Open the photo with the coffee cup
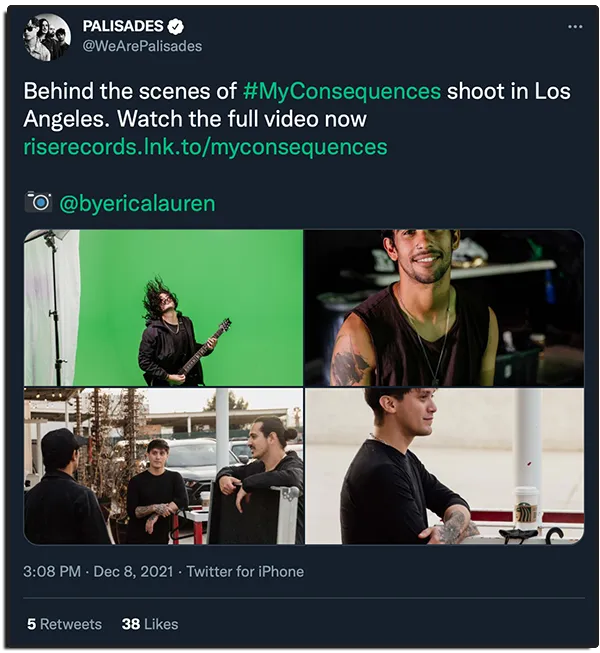This screenshot has width=600, height=653. point(444,466)
